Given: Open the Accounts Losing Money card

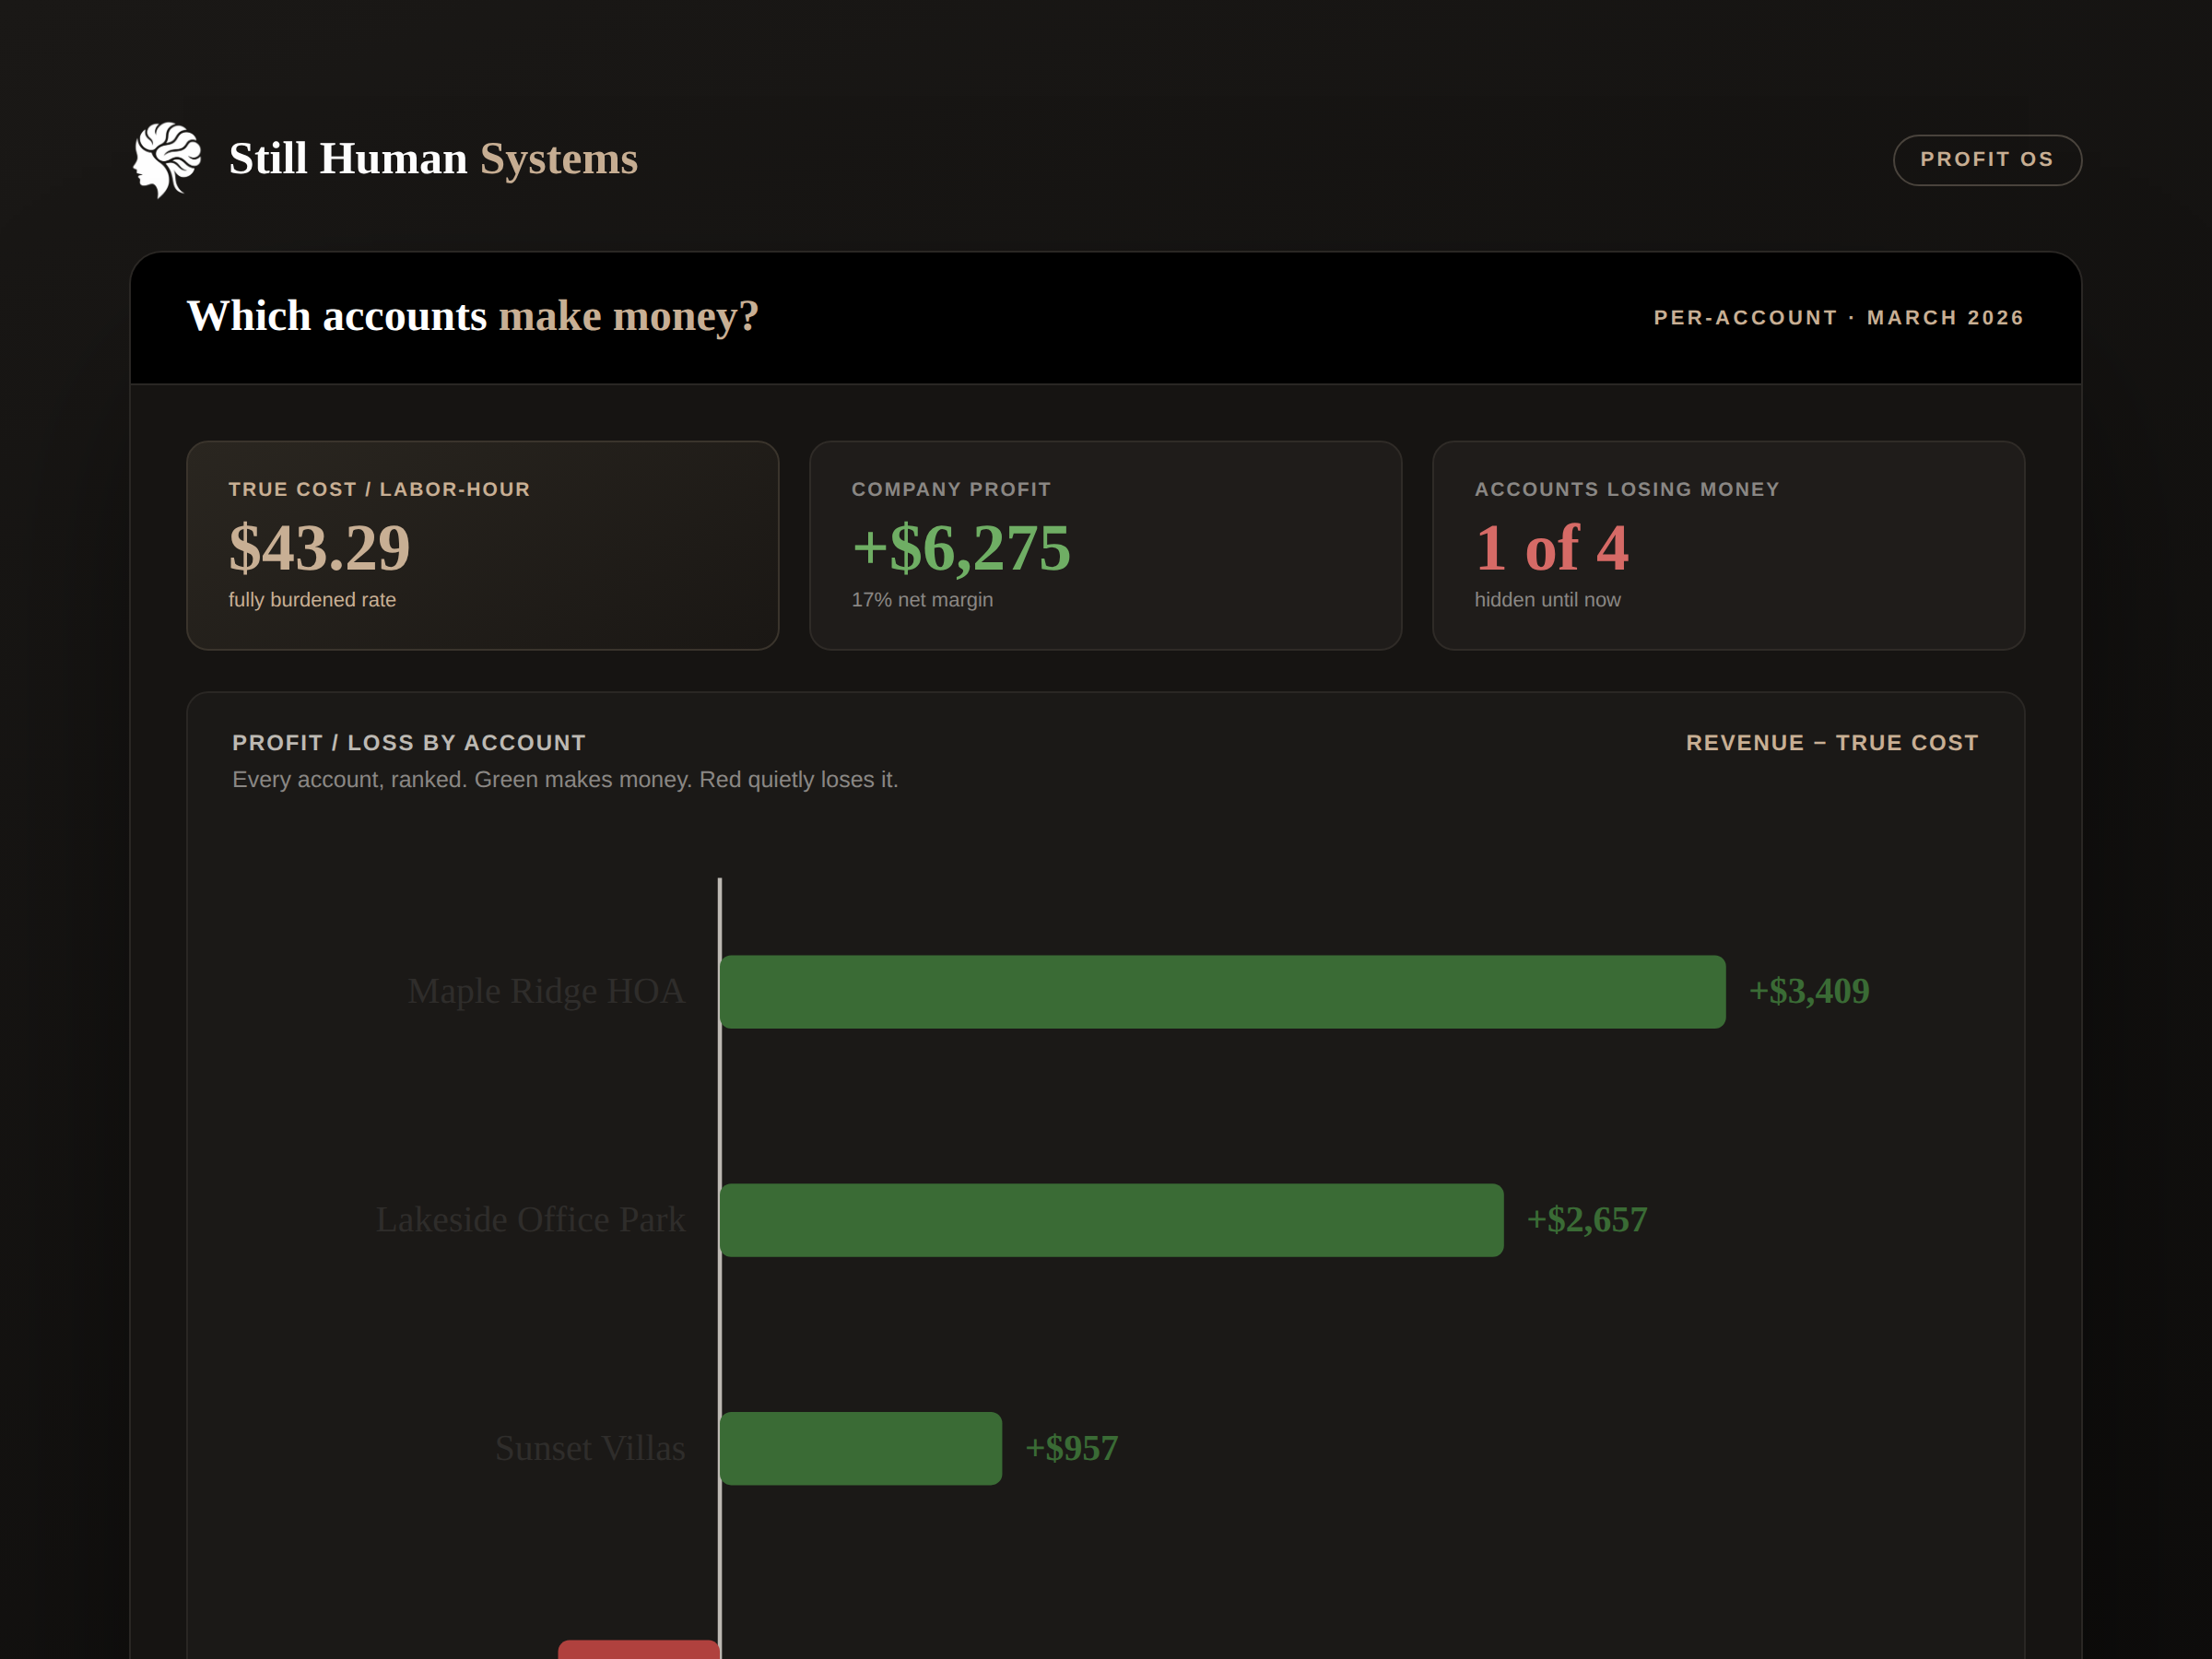Looking at the screenshot, I should (x=1729, y=546).
